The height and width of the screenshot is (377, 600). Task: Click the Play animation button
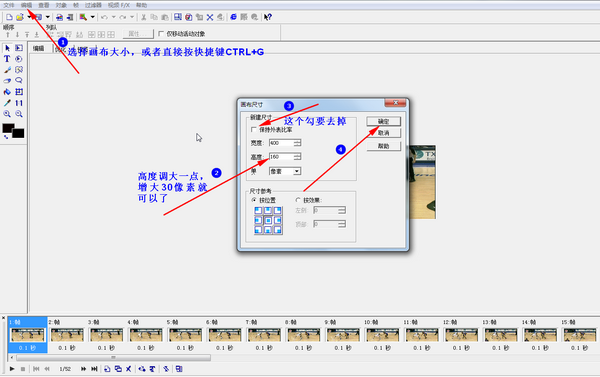pyautogui.click(x=12, y=369)
